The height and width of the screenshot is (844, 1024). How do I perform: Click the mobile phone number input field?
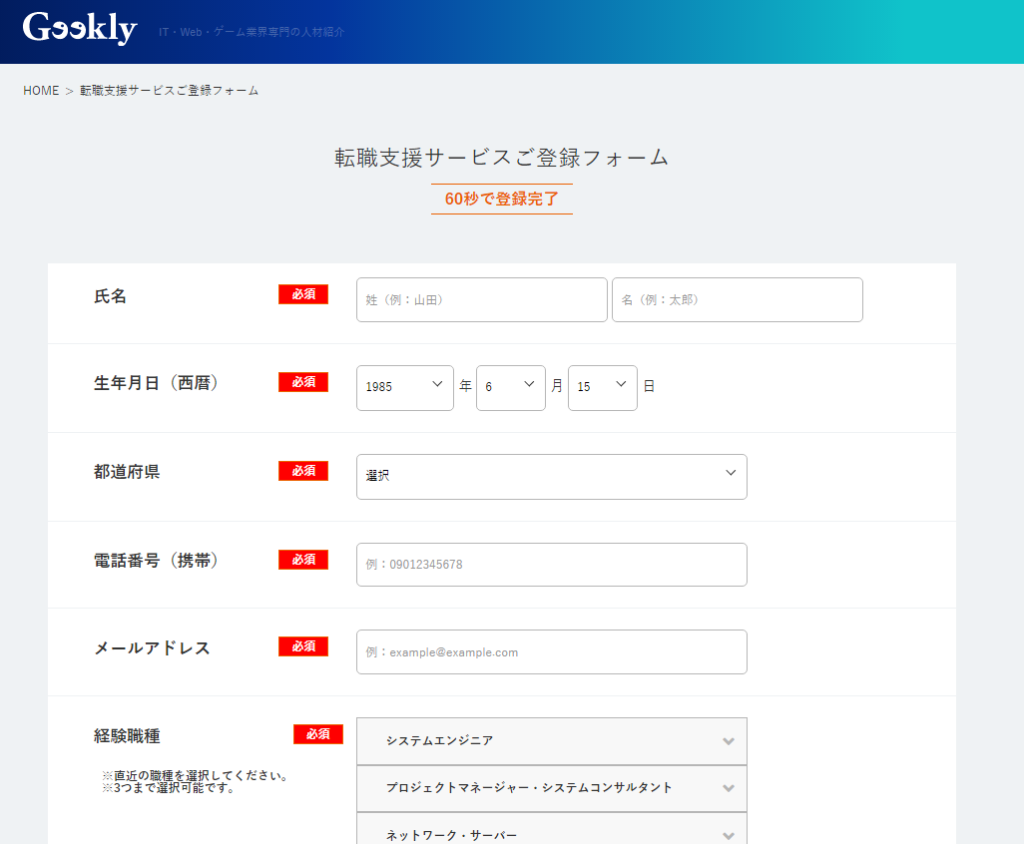tap(551, 565)
